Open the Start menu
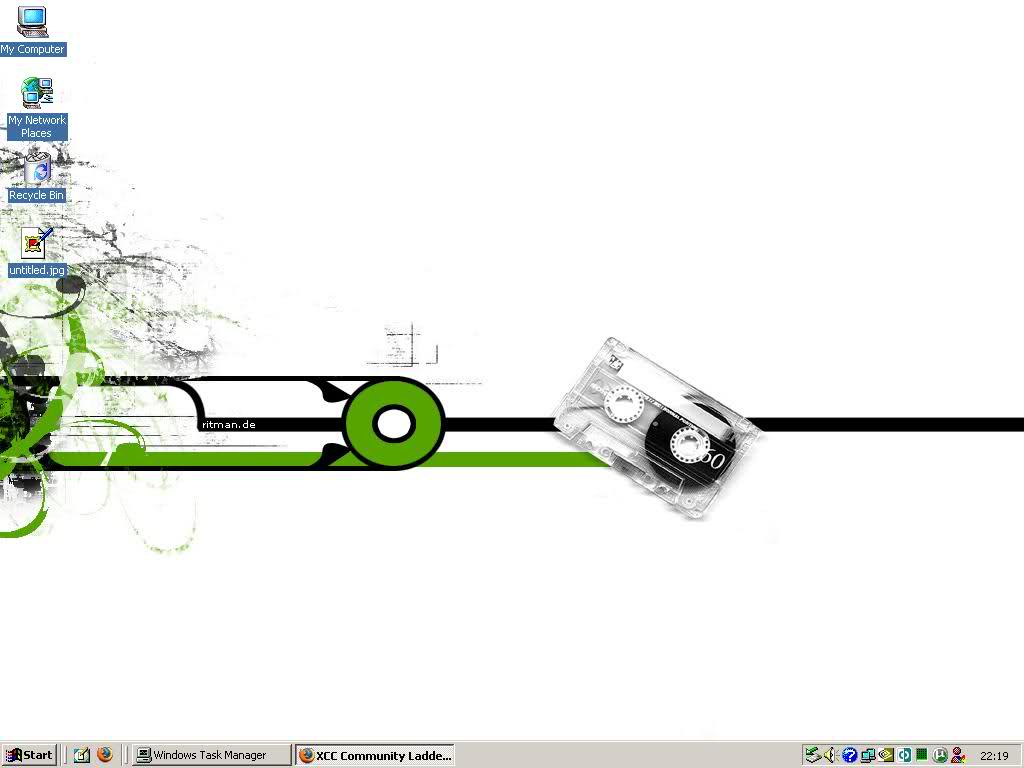 29,755
